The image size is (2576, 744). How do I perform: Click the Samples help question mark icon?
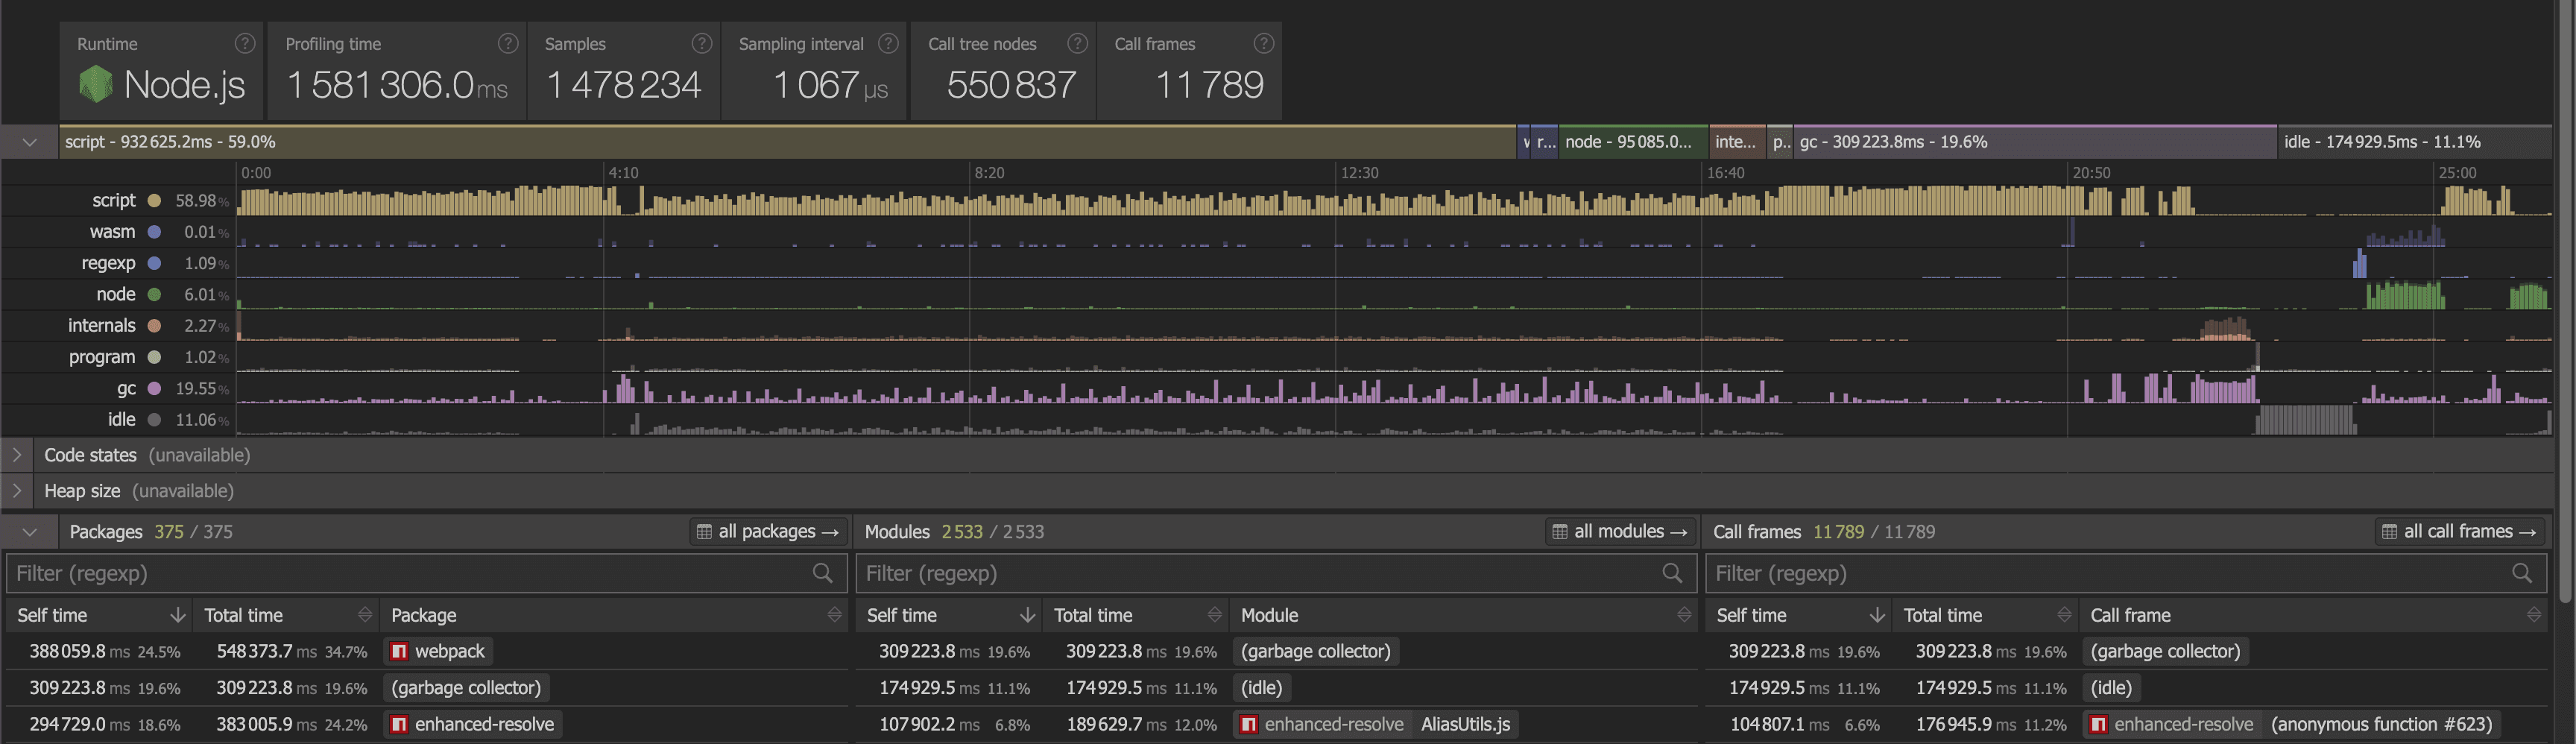[x=702, y=43]
